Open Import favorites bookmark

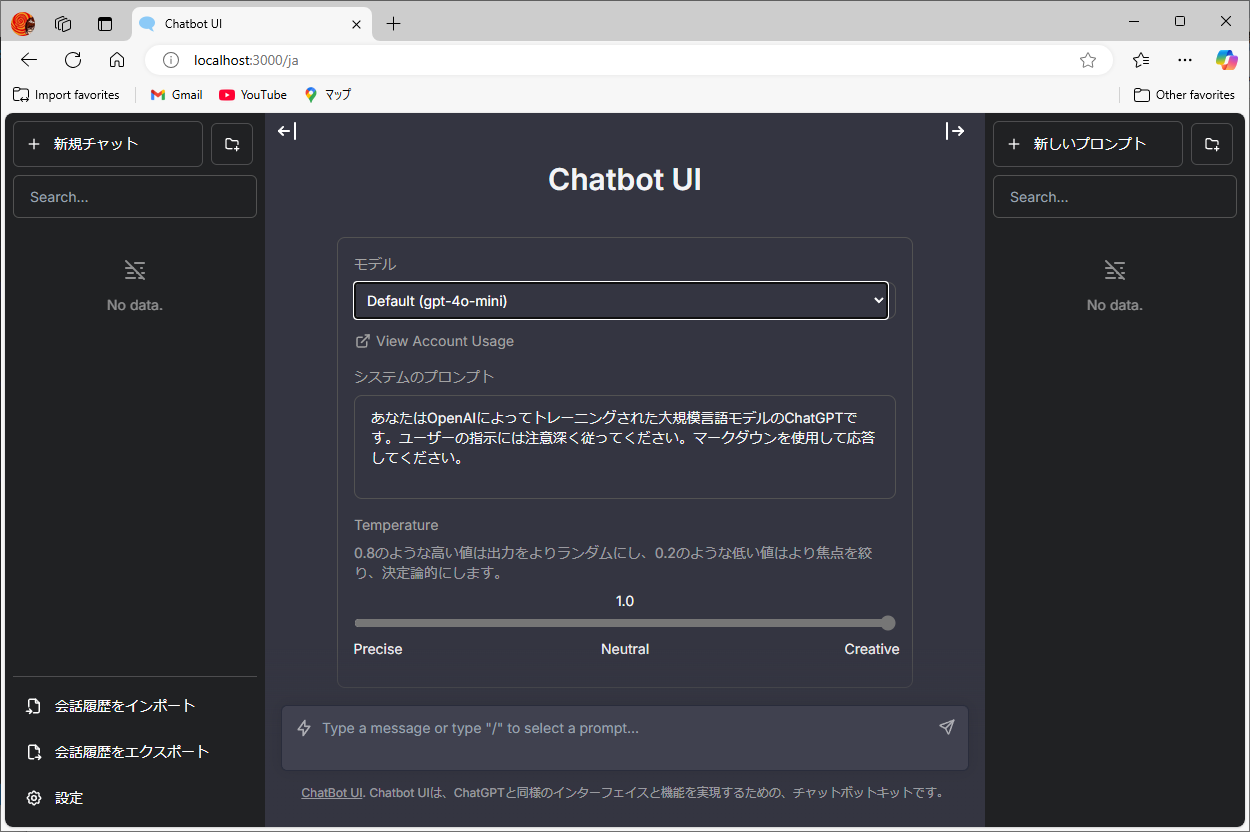pos(66,95)
